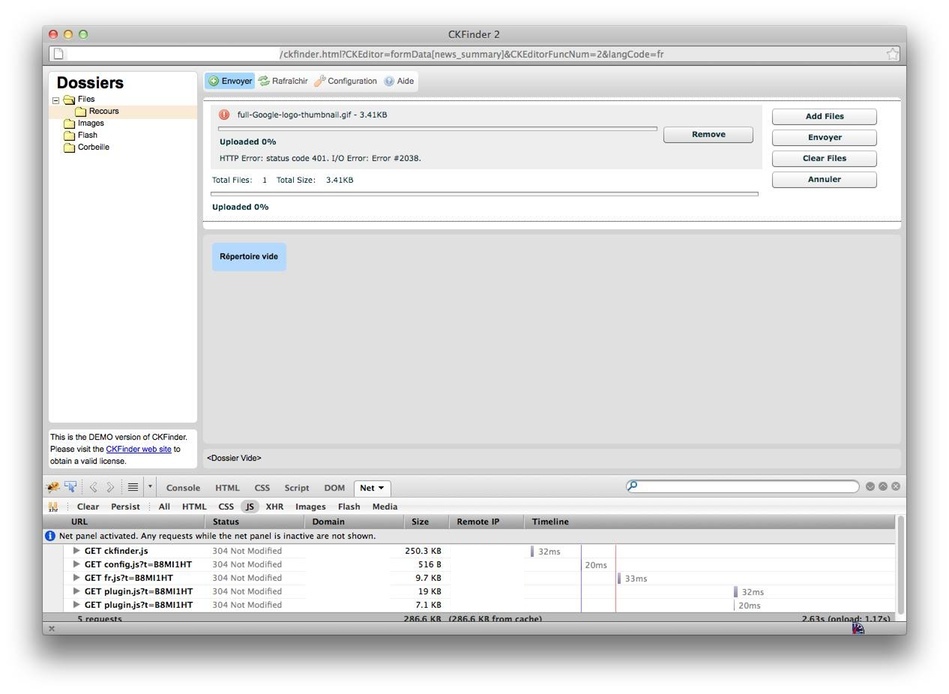Click the break-on-XHR icon left of Clear
Viewport: 949px width, 694px height.
(53, 506)
